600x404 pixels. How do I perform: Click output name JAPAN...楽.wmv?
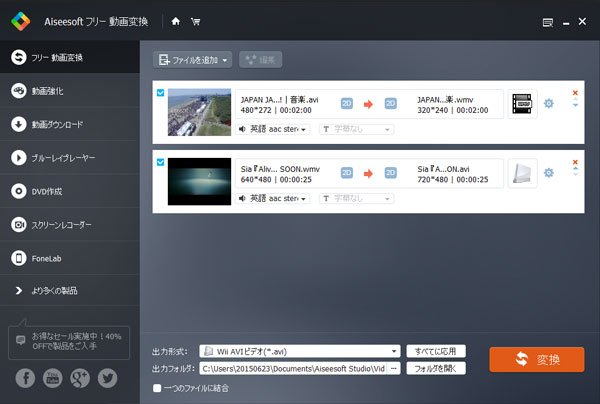tap(445, 100)
